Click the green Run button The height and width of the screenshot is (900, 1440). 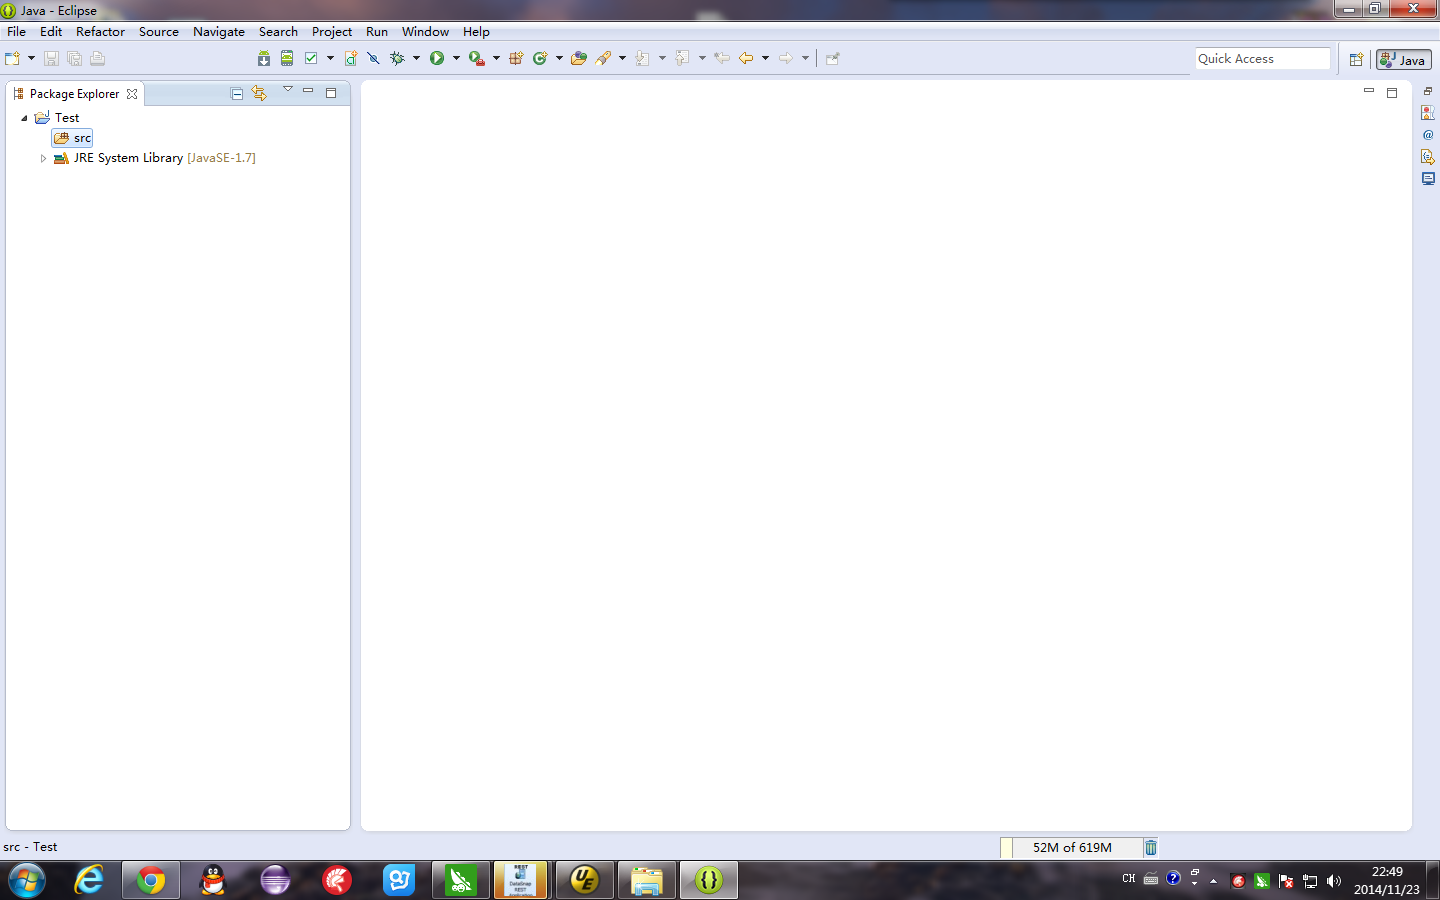click(437, 58)
